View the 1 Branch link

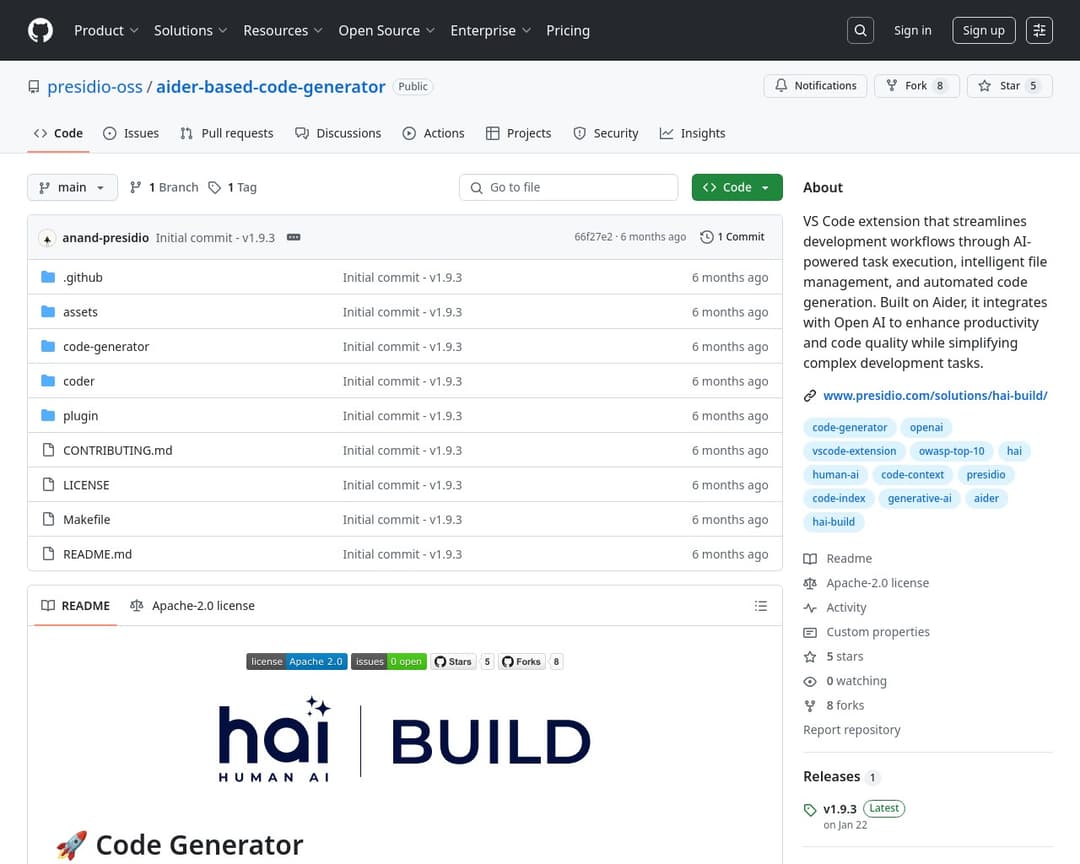point(164,187)
